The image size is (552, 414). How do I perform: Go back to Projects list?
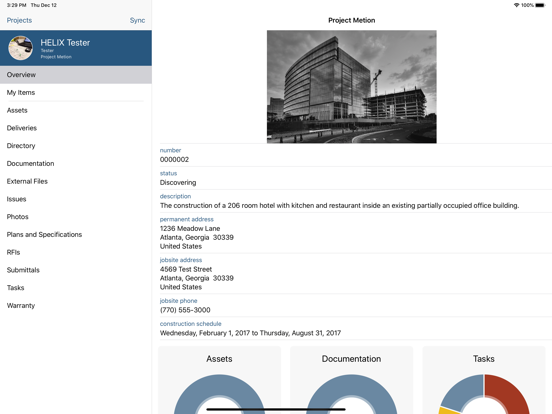(19, 20)
